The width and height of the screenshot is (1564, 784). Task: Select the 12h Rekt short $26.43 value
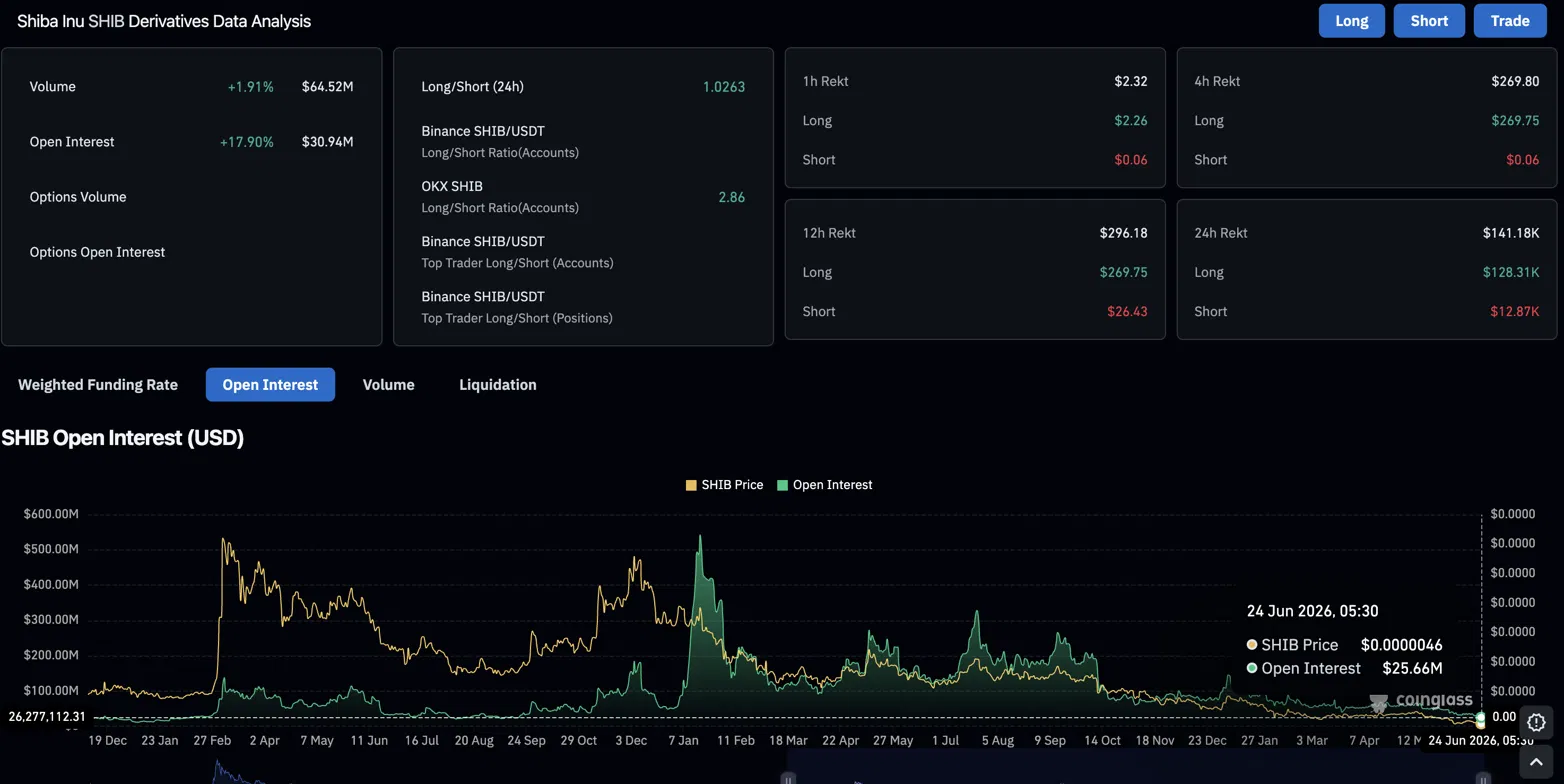point(1127,311)
